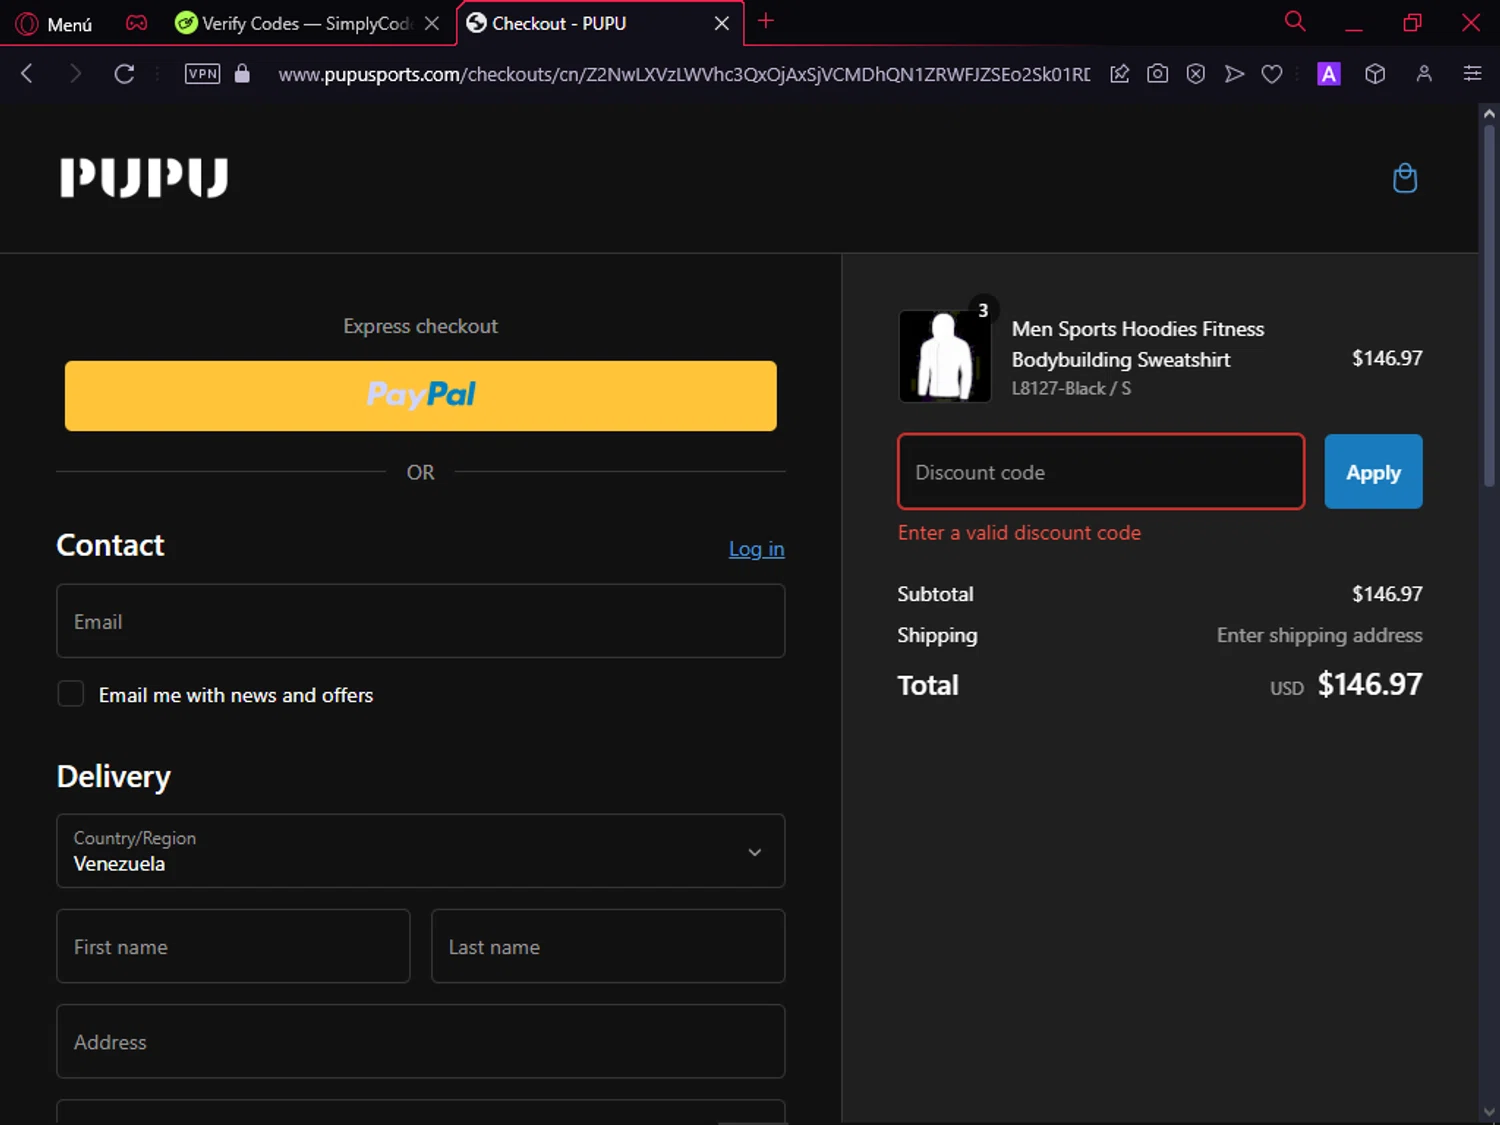Go forward to next page
This screenshot has height=1125, width=1500.
(x=75, y=73)
